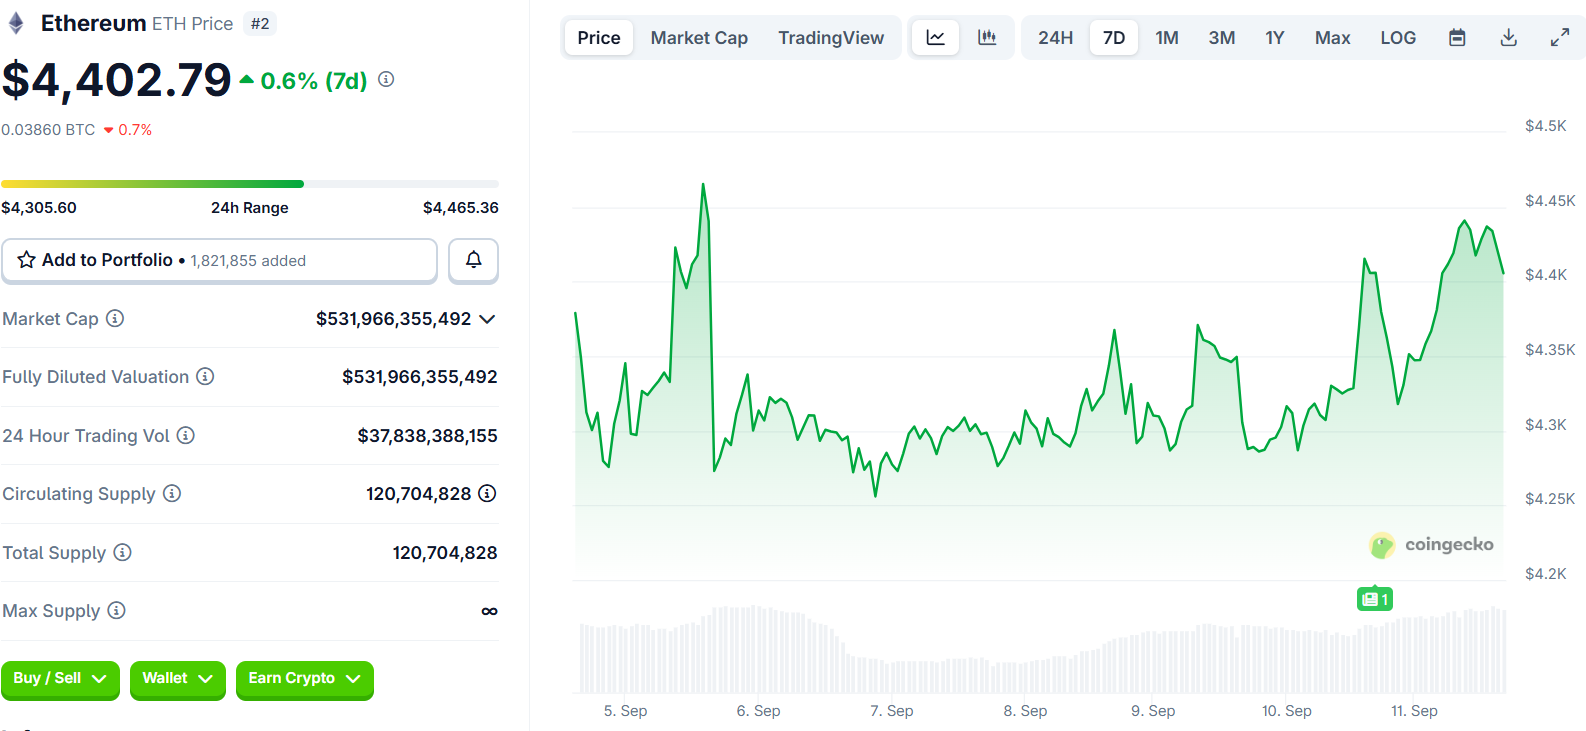Switch to the Market Cap chart tab
This screenshot has width=1586, height=731.
(x=699, y=38)
